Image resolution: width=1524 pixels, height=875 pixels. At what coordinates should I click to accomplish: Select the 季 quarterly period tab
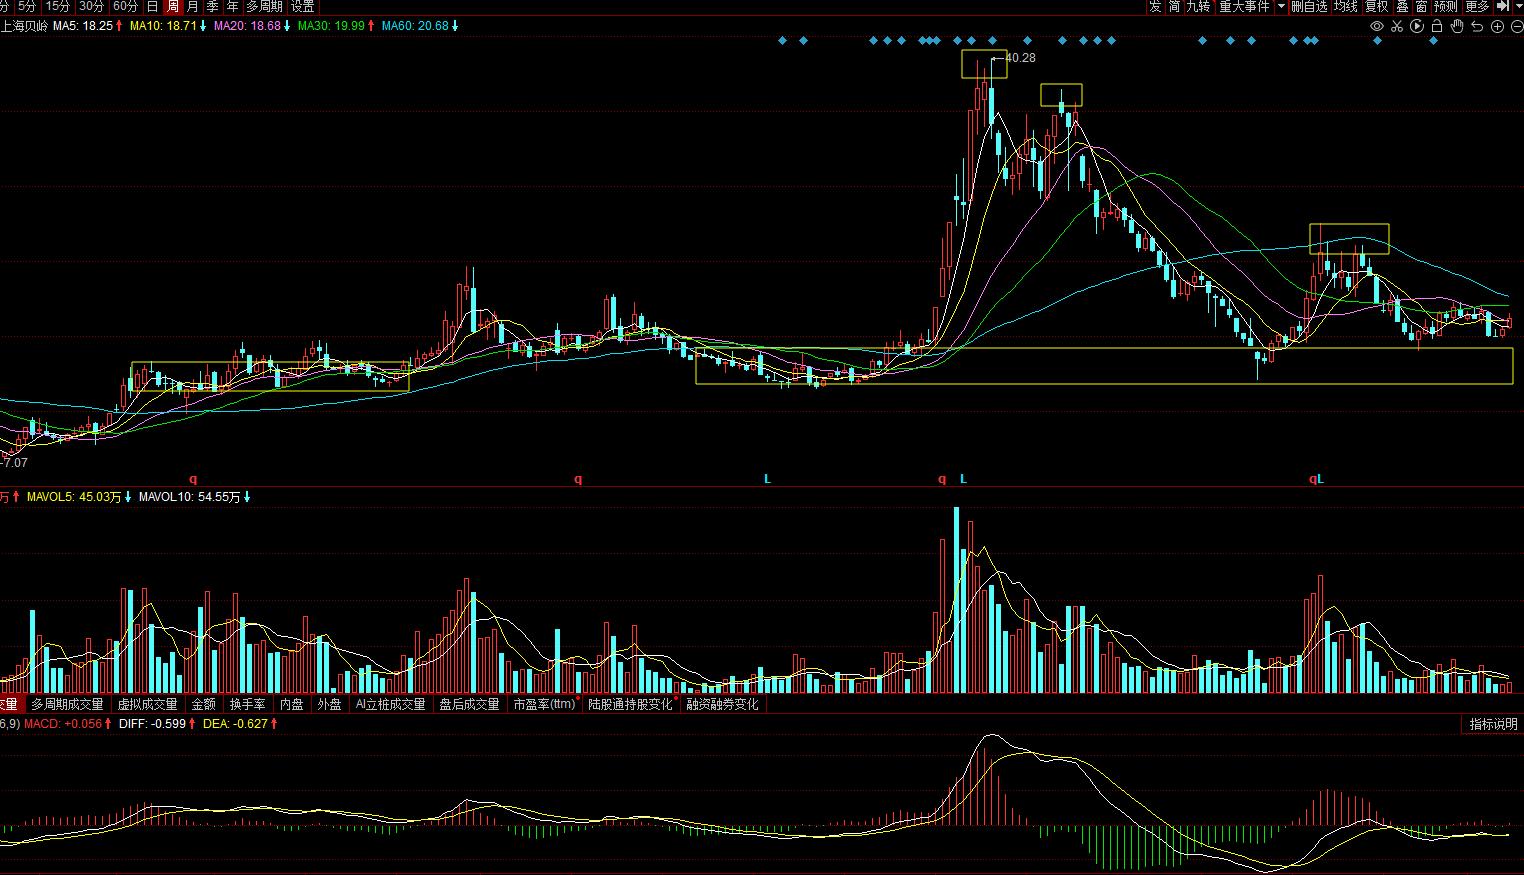point(213,6)
